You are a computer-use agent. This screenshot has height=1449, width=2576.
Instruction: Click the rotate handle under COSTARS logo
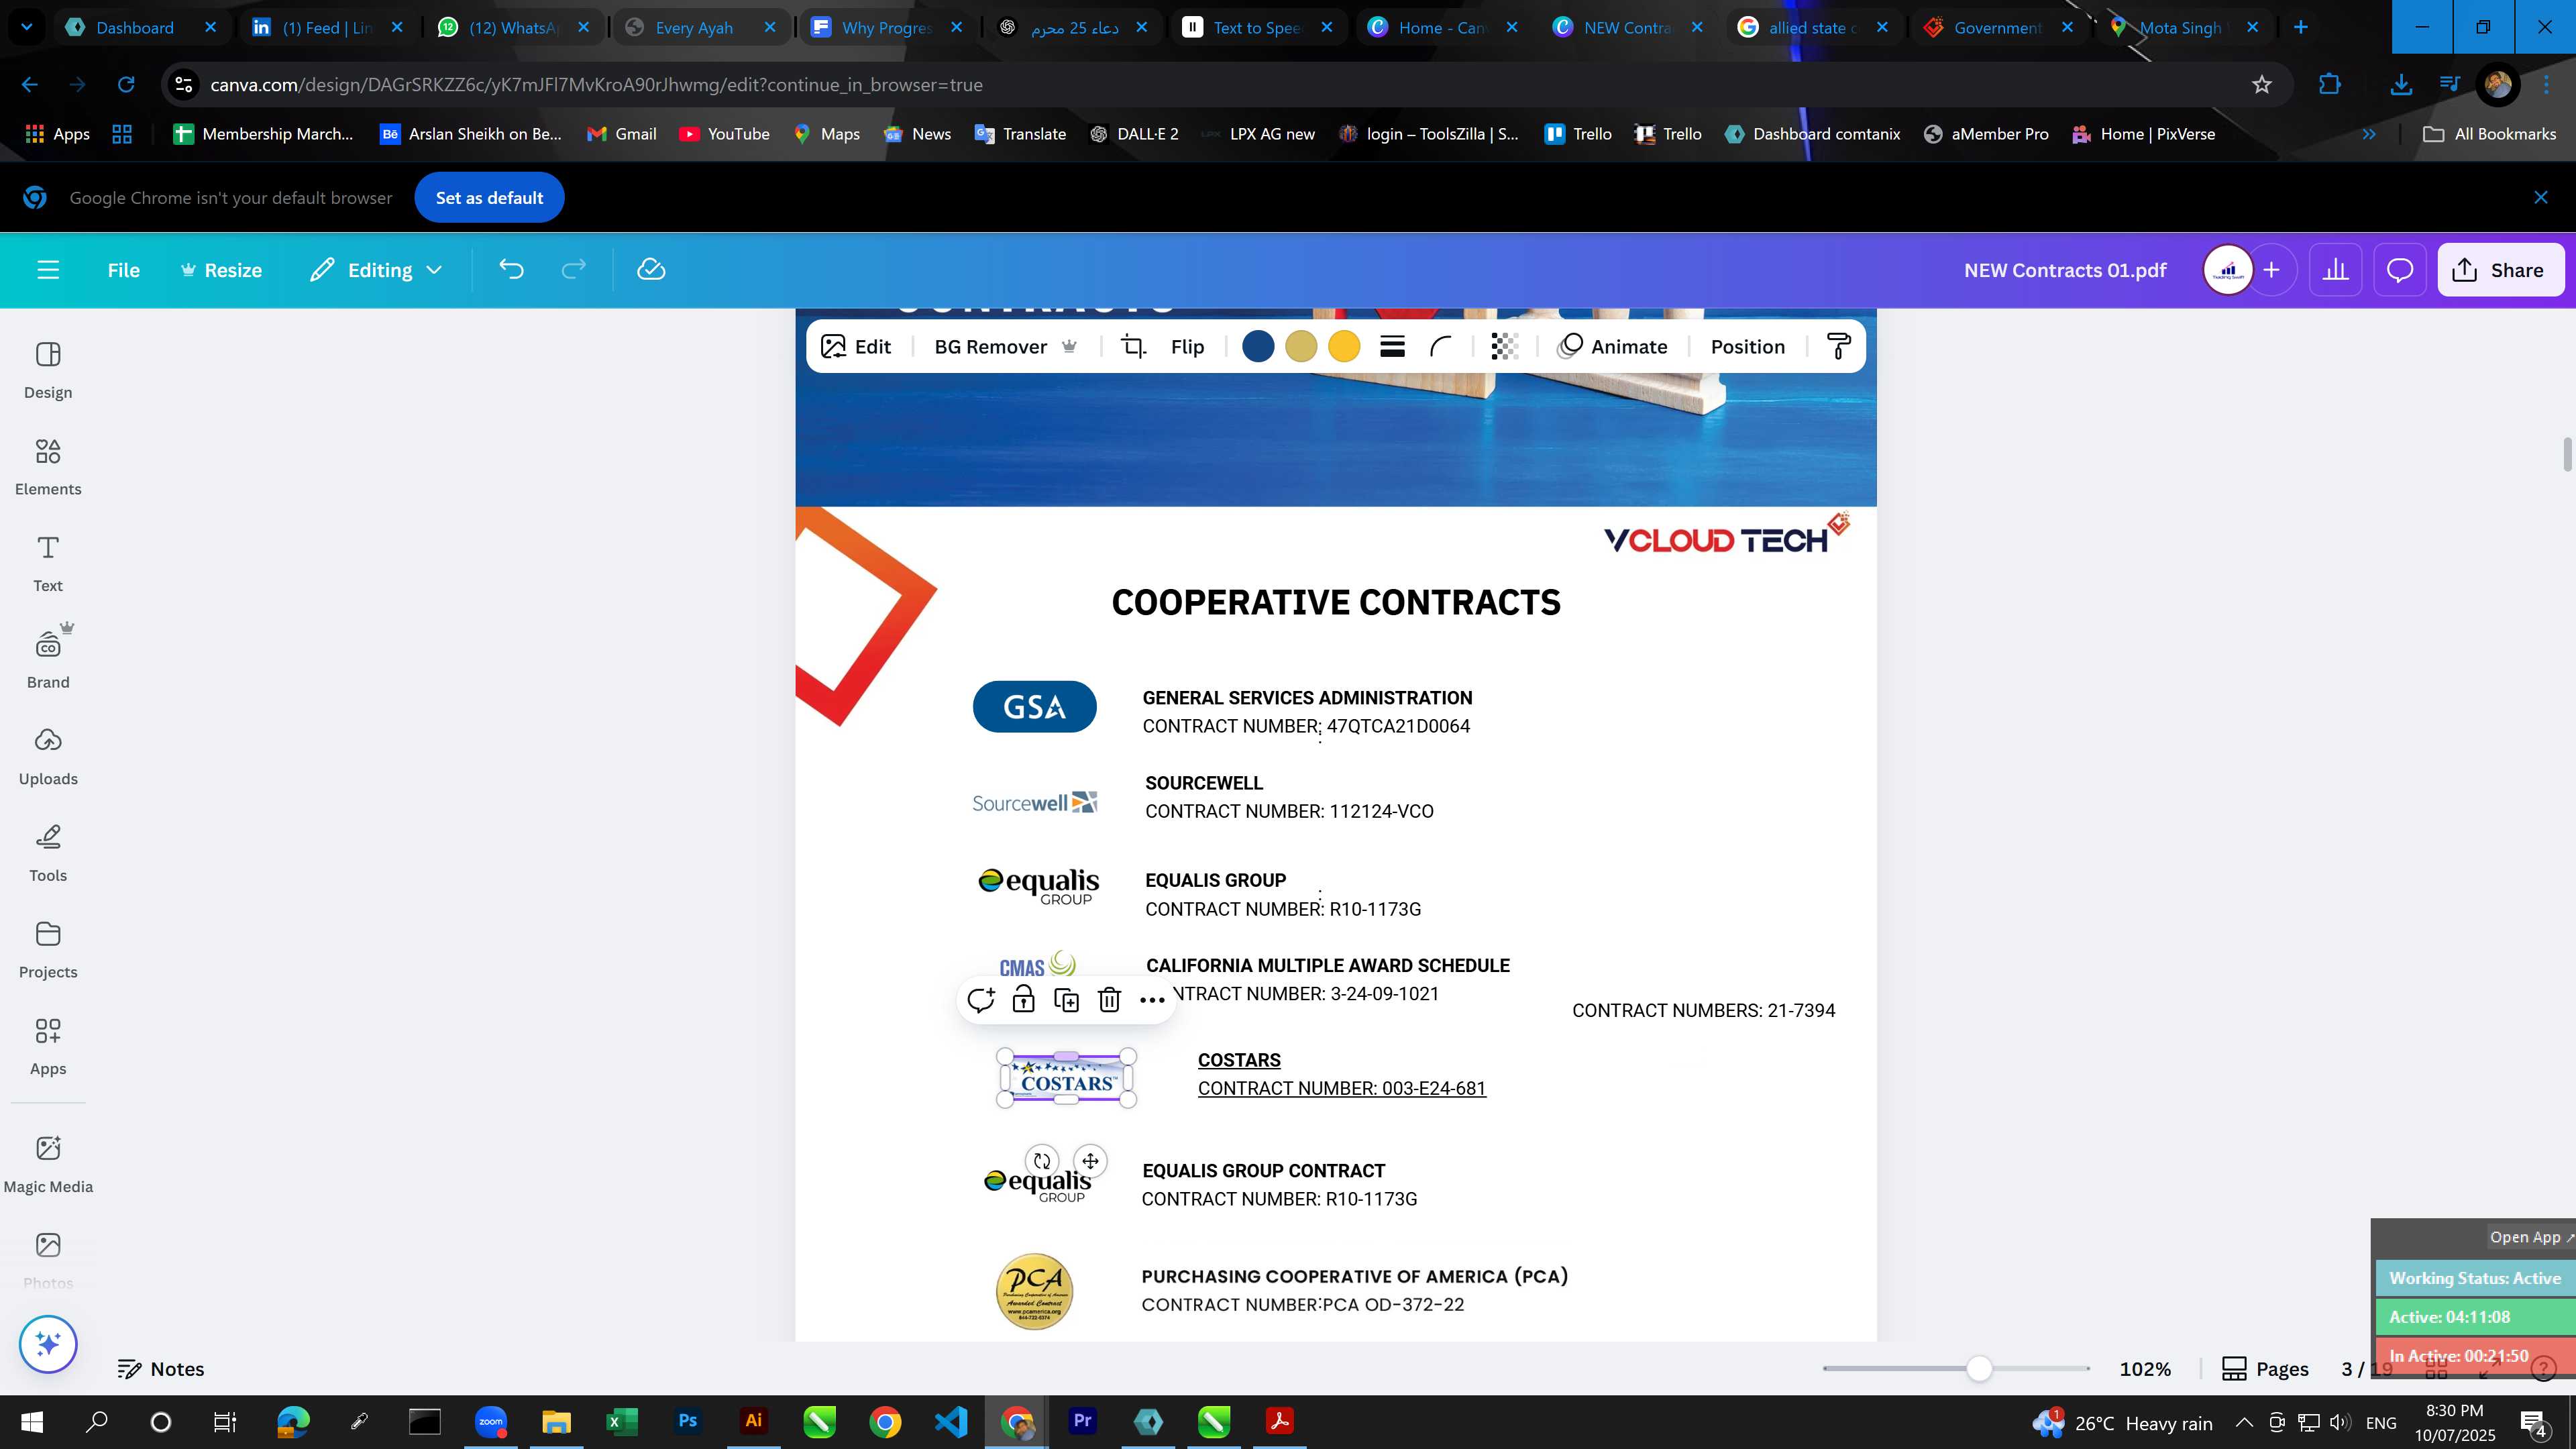[x=1042, y=1161]
